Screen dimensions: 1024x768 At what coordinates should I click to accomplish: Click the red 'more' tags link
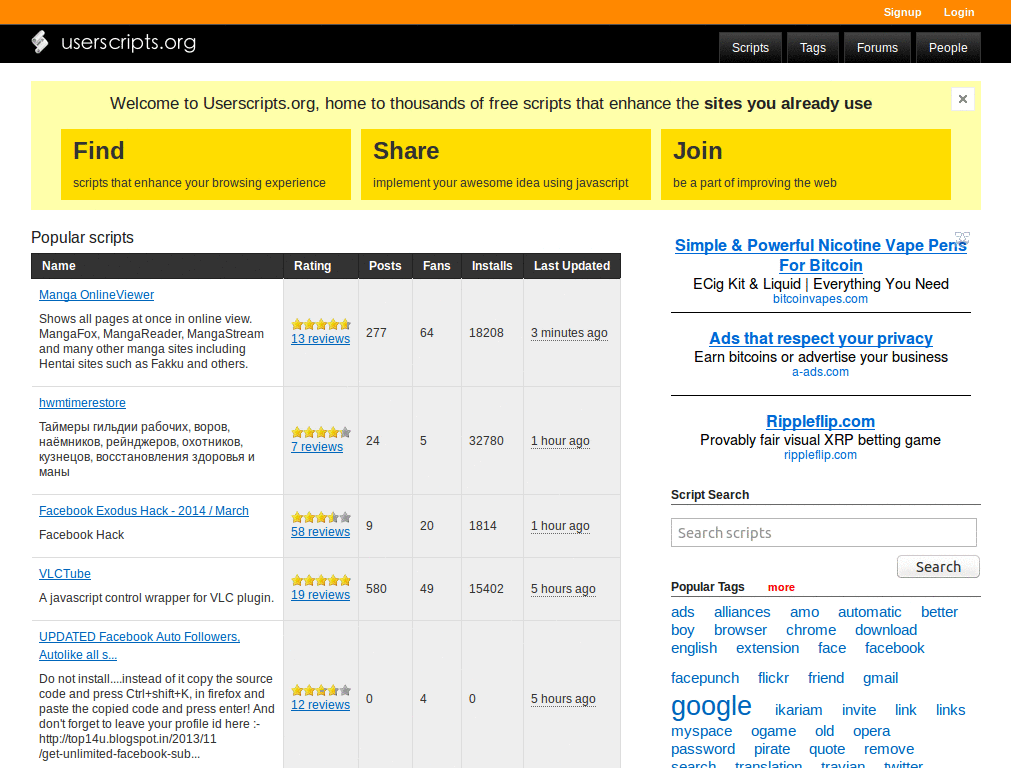tap(781, 587)
